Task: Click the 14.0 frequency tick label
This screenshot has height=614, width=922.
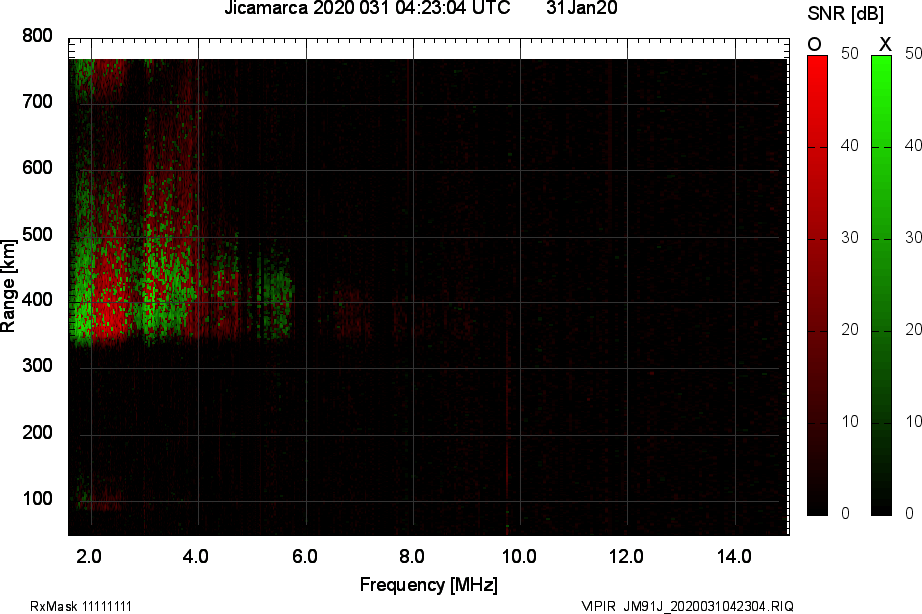Action: 733,556
